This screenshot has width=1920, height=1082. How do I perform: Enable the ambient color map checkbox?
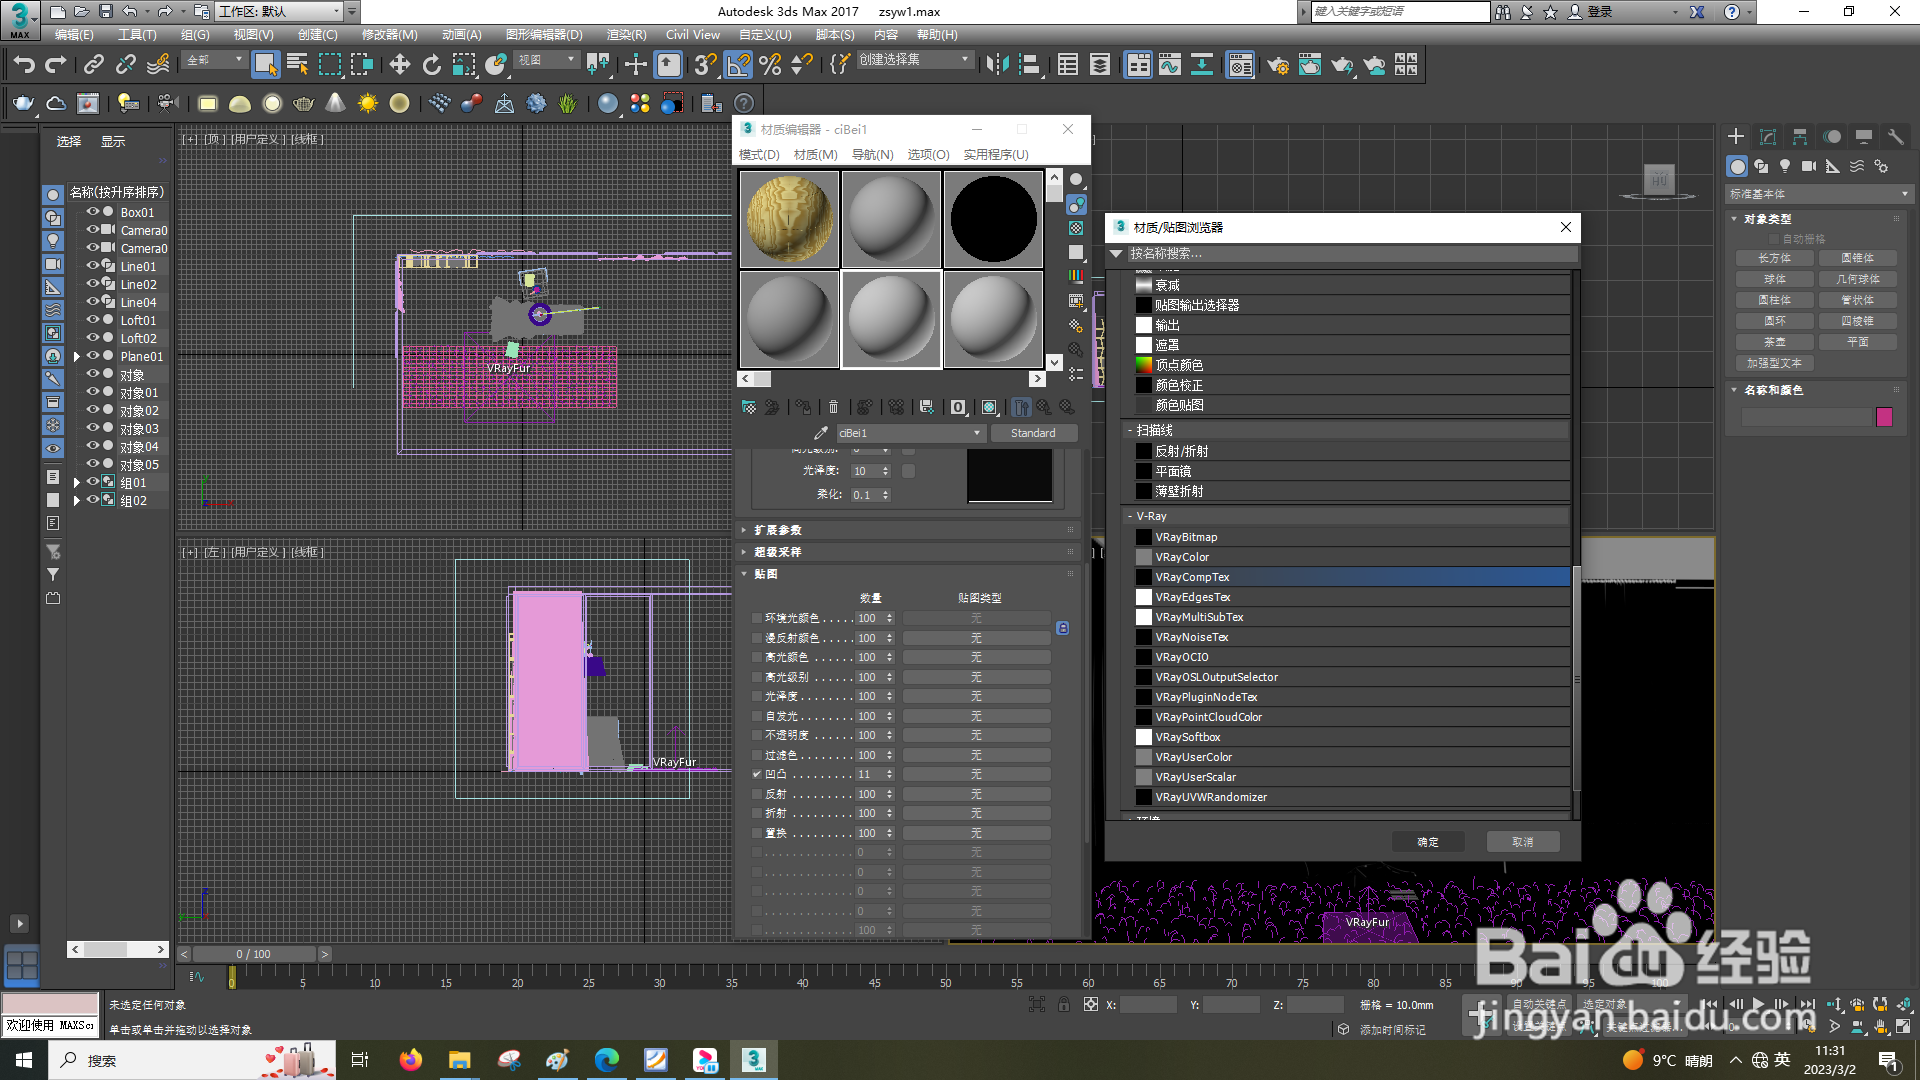pyautogui.click(x=757, y=618)
